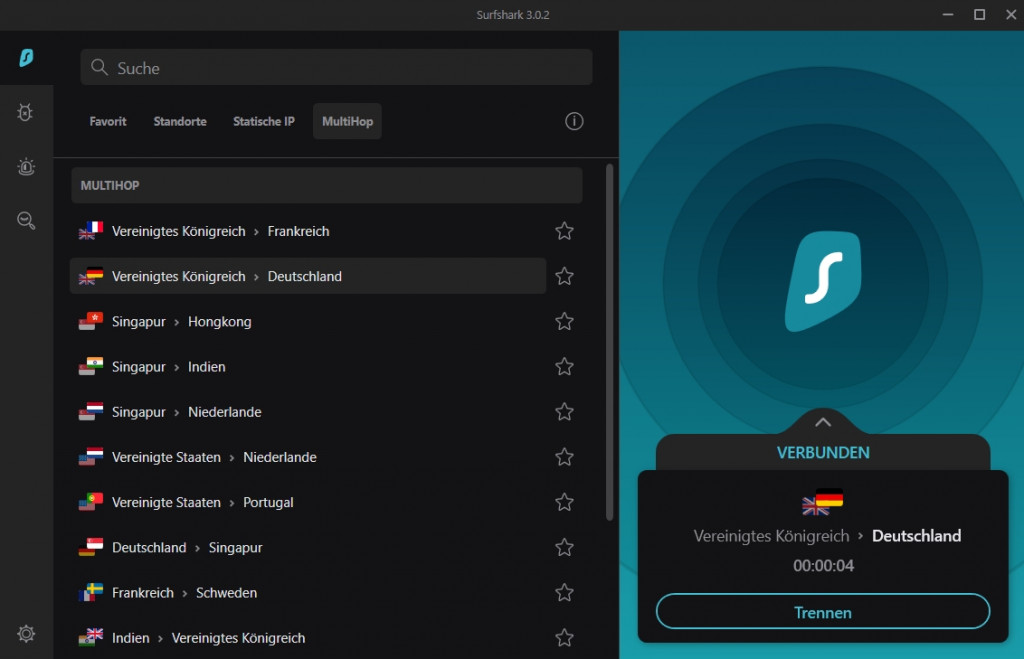
Task: Click the MULTIHOP section header
Action: [327, 185]
